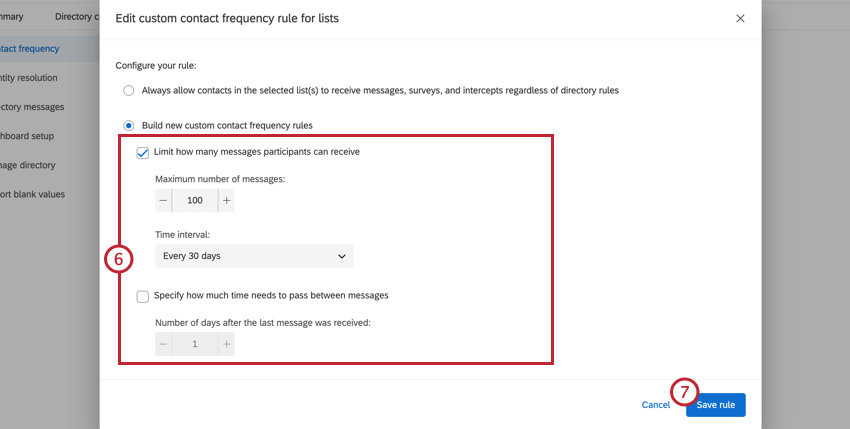Uncheck Limit how many messages participants can receive
The image size is (850, 429).
pos(143,152)
